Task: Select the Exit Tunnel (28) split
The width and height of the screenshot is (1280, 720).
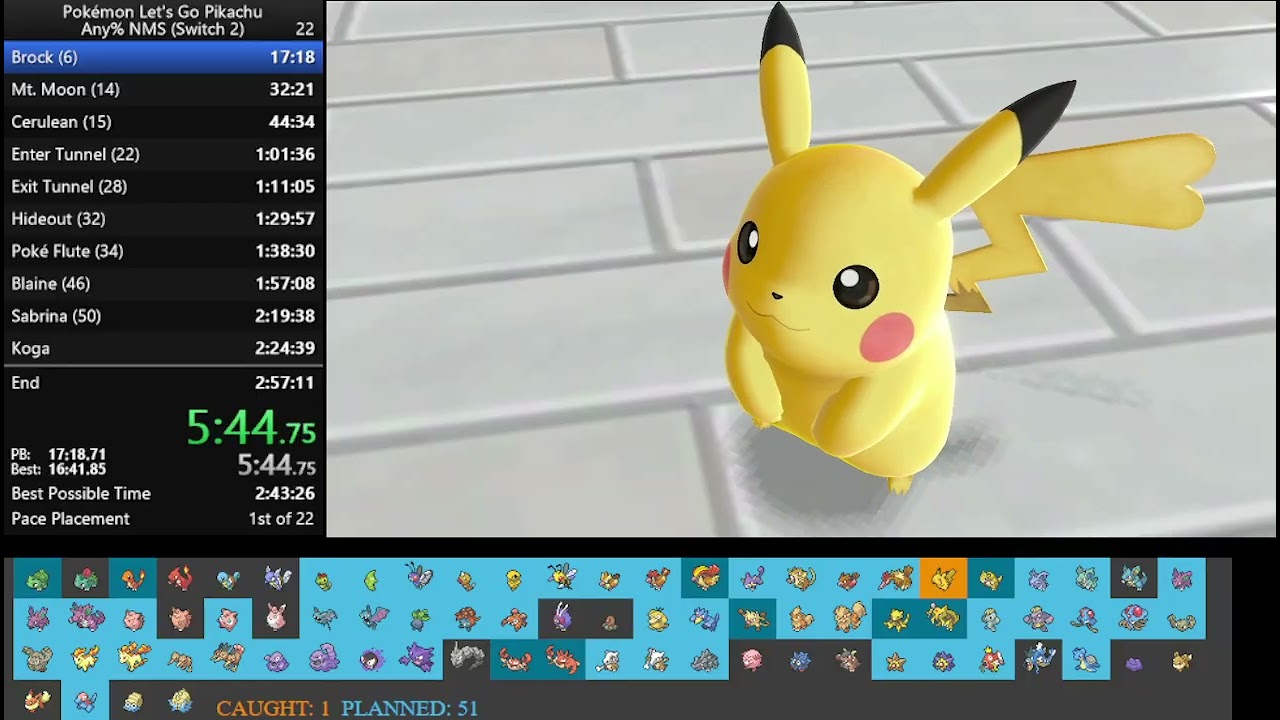Action: pyautogui.click(x=163, y=186)
